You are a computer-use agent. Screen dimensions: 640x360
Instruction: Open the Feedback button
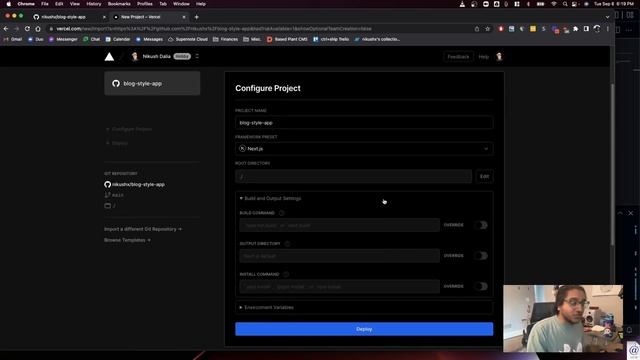(x=458, y=57)
